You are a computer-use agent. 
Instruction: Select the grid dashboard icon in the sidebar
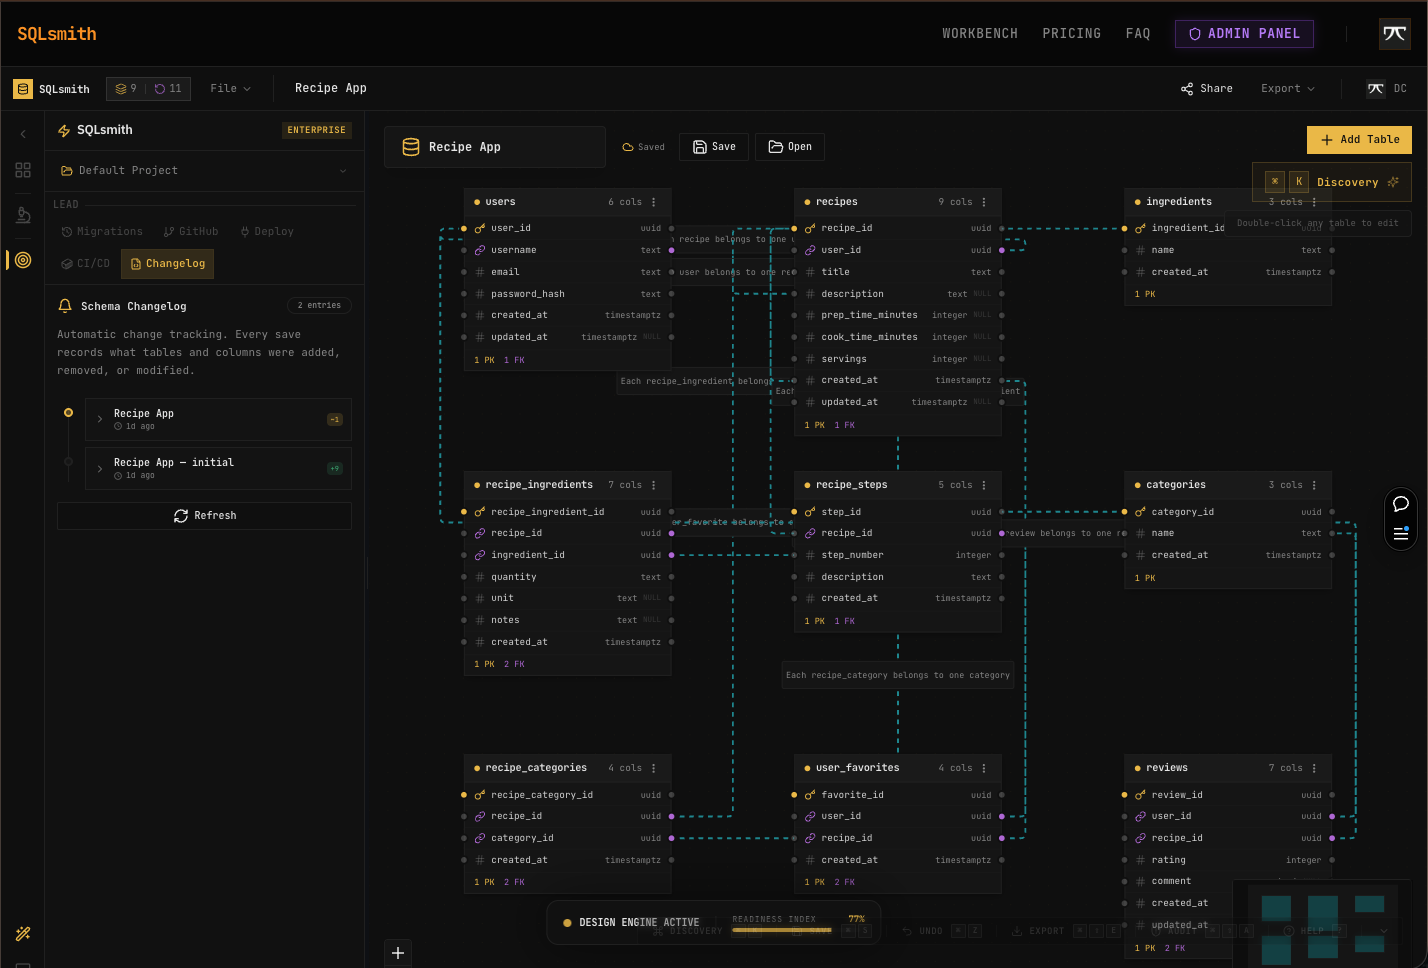(x=22, y=169)
